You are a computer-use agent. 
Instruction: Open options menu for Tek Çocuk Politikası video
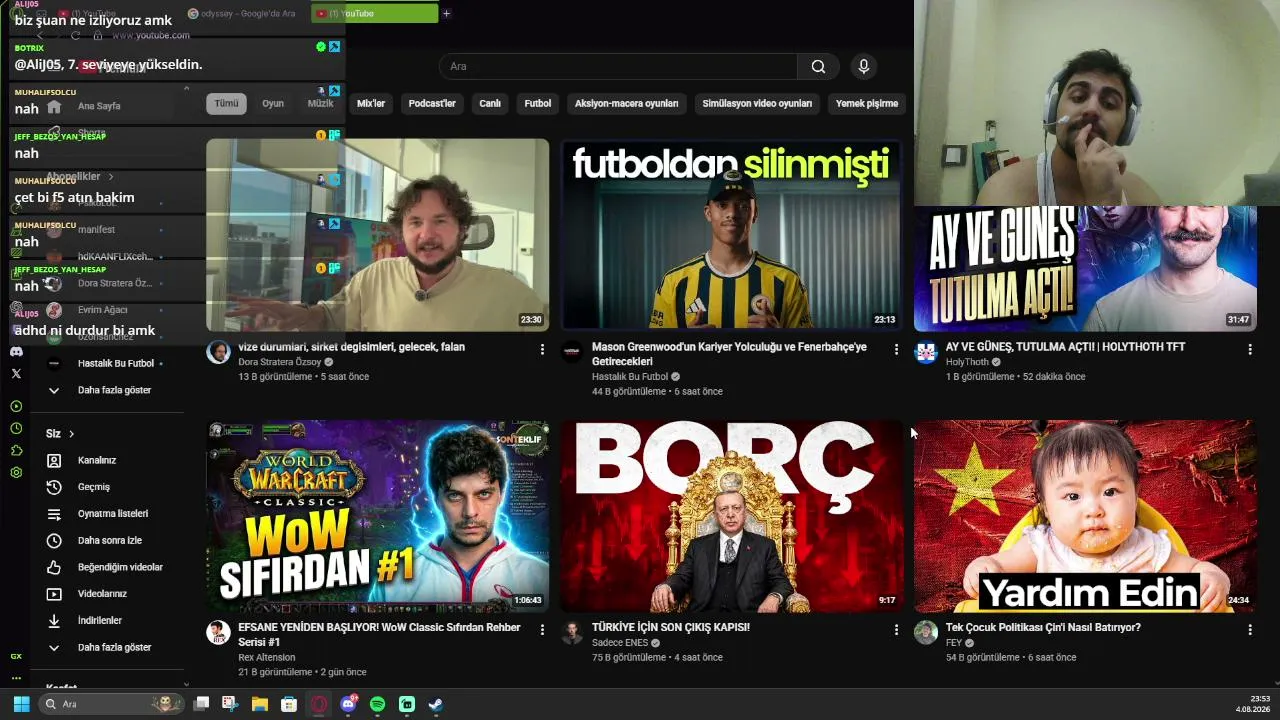point(1250,630)
